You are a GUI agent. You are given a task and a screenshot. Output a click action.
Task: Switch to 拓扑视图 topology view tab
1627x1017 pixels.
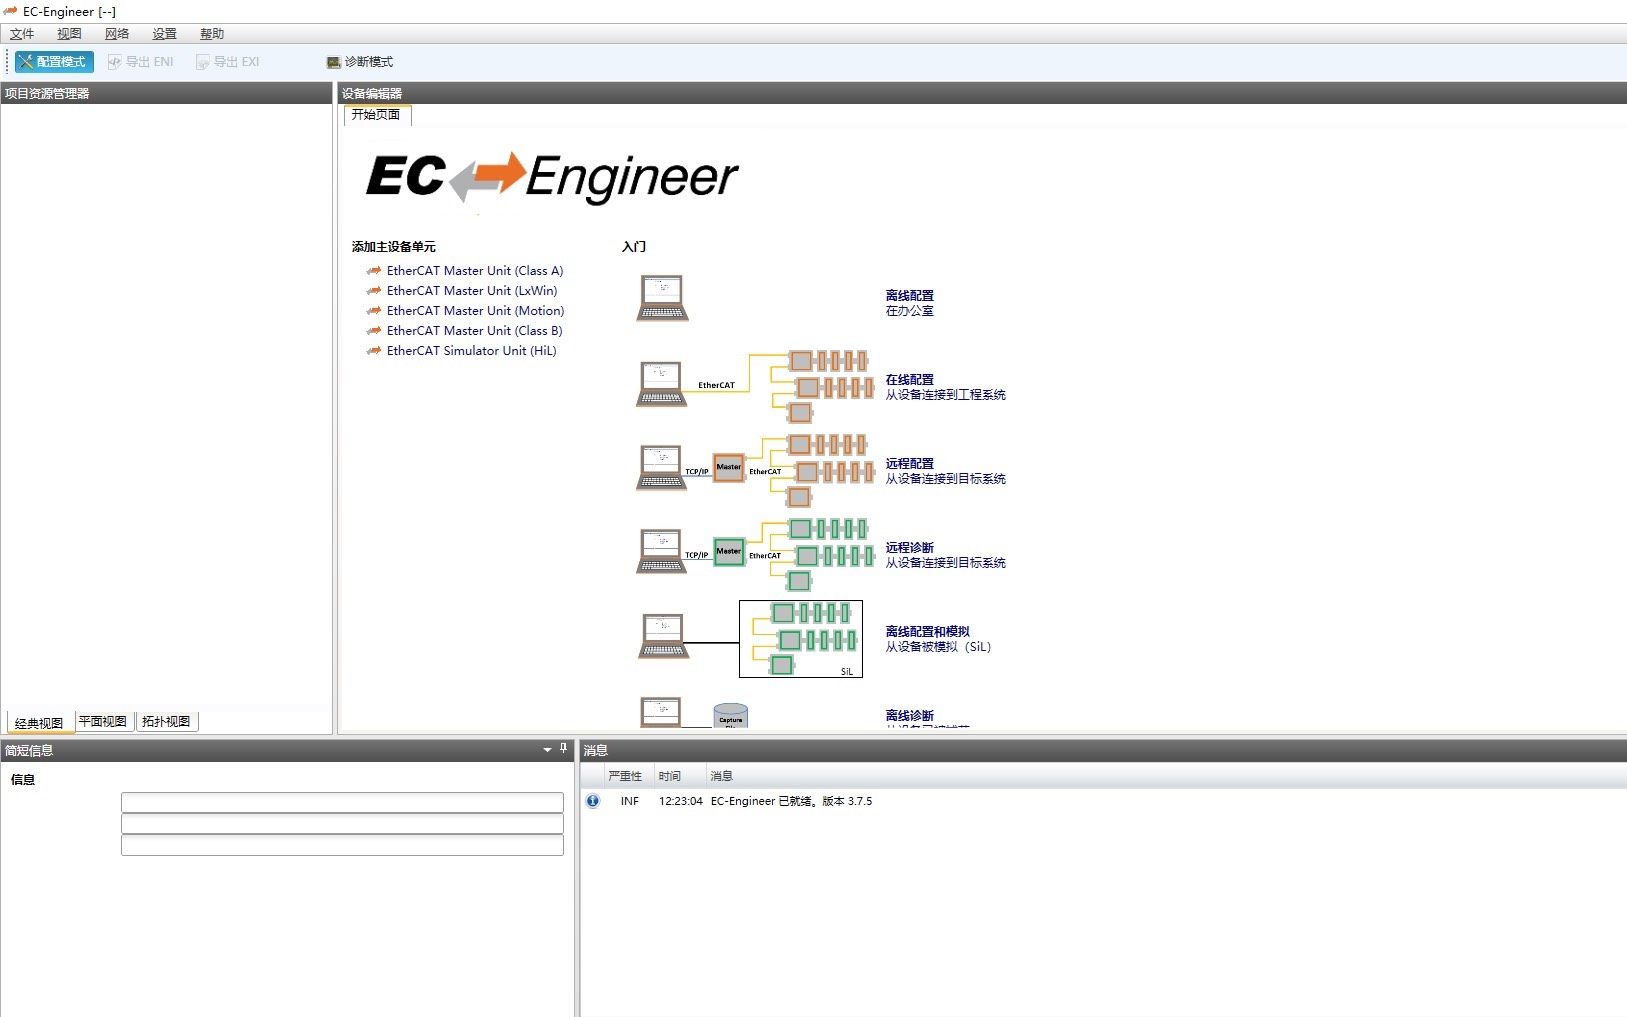166,721
